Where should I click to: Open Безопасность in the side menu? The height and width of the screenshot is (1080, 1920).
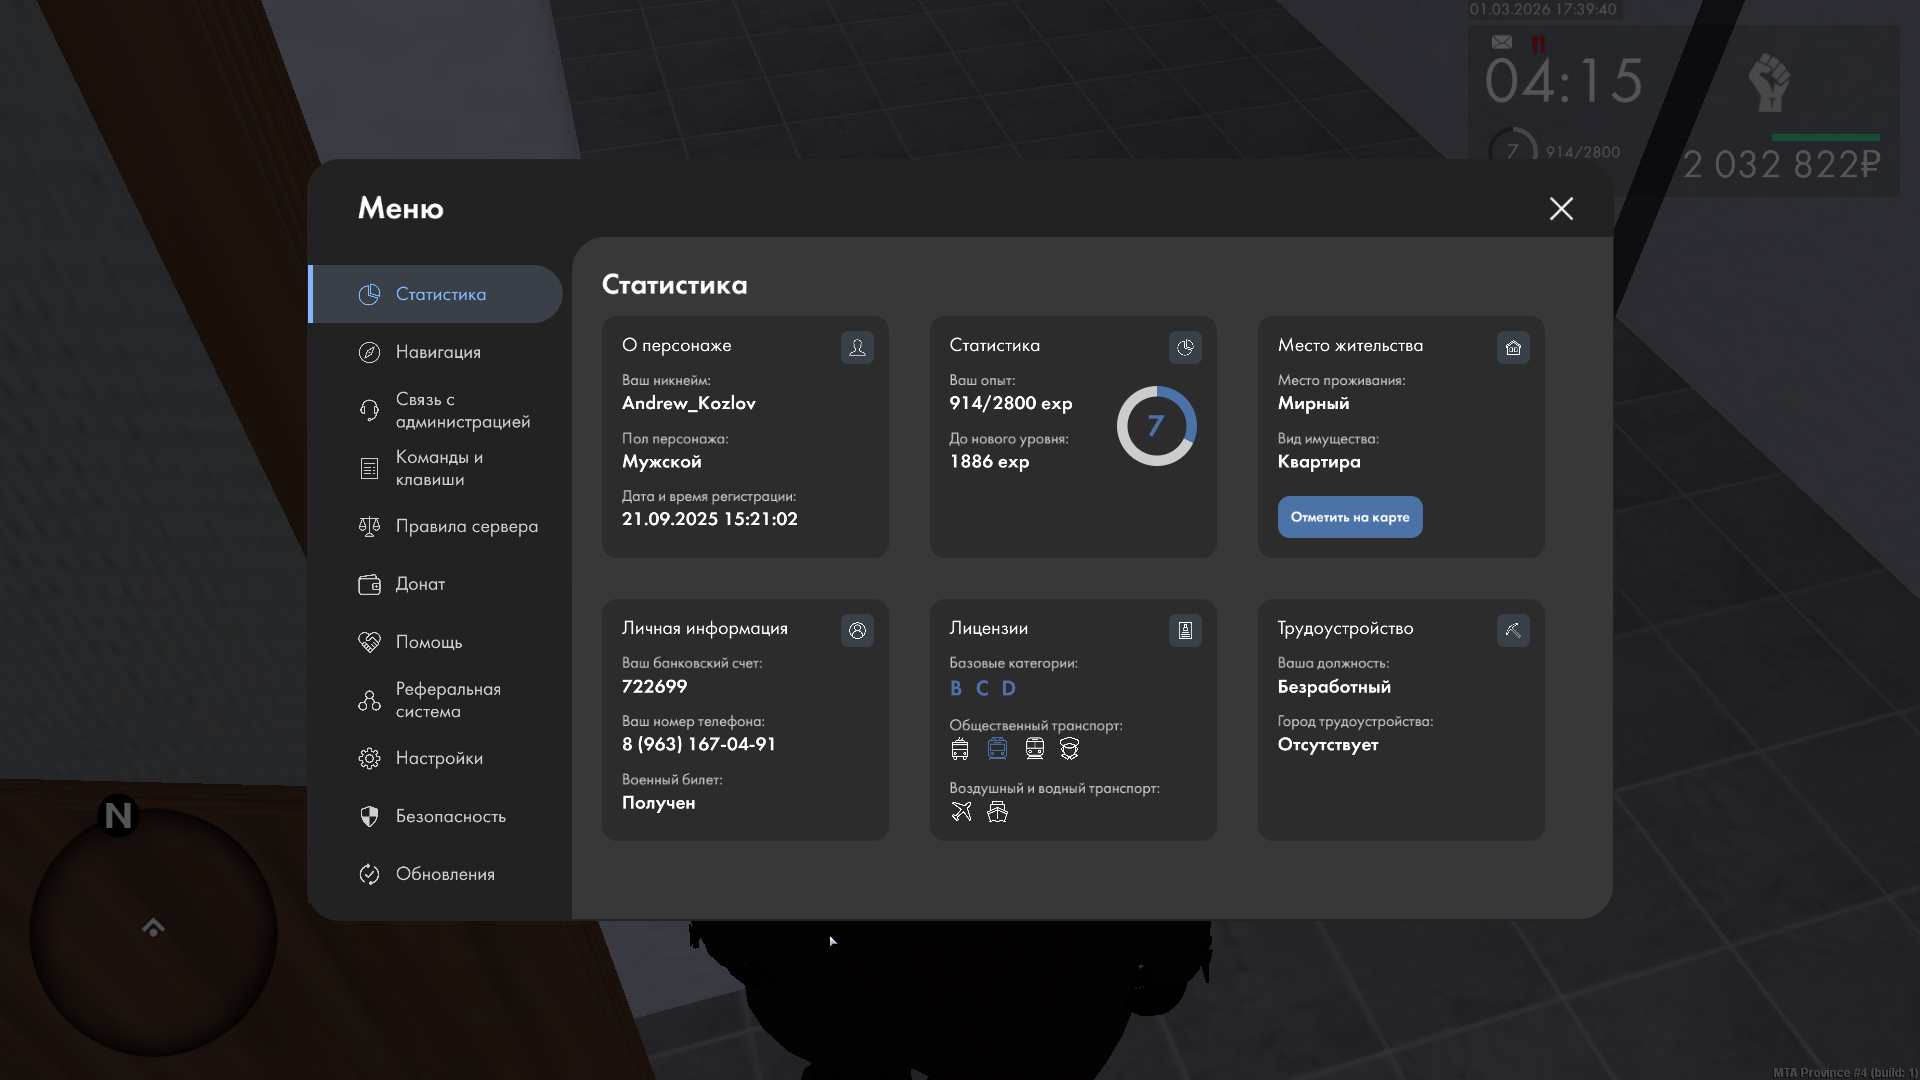(x=450, y=816)
